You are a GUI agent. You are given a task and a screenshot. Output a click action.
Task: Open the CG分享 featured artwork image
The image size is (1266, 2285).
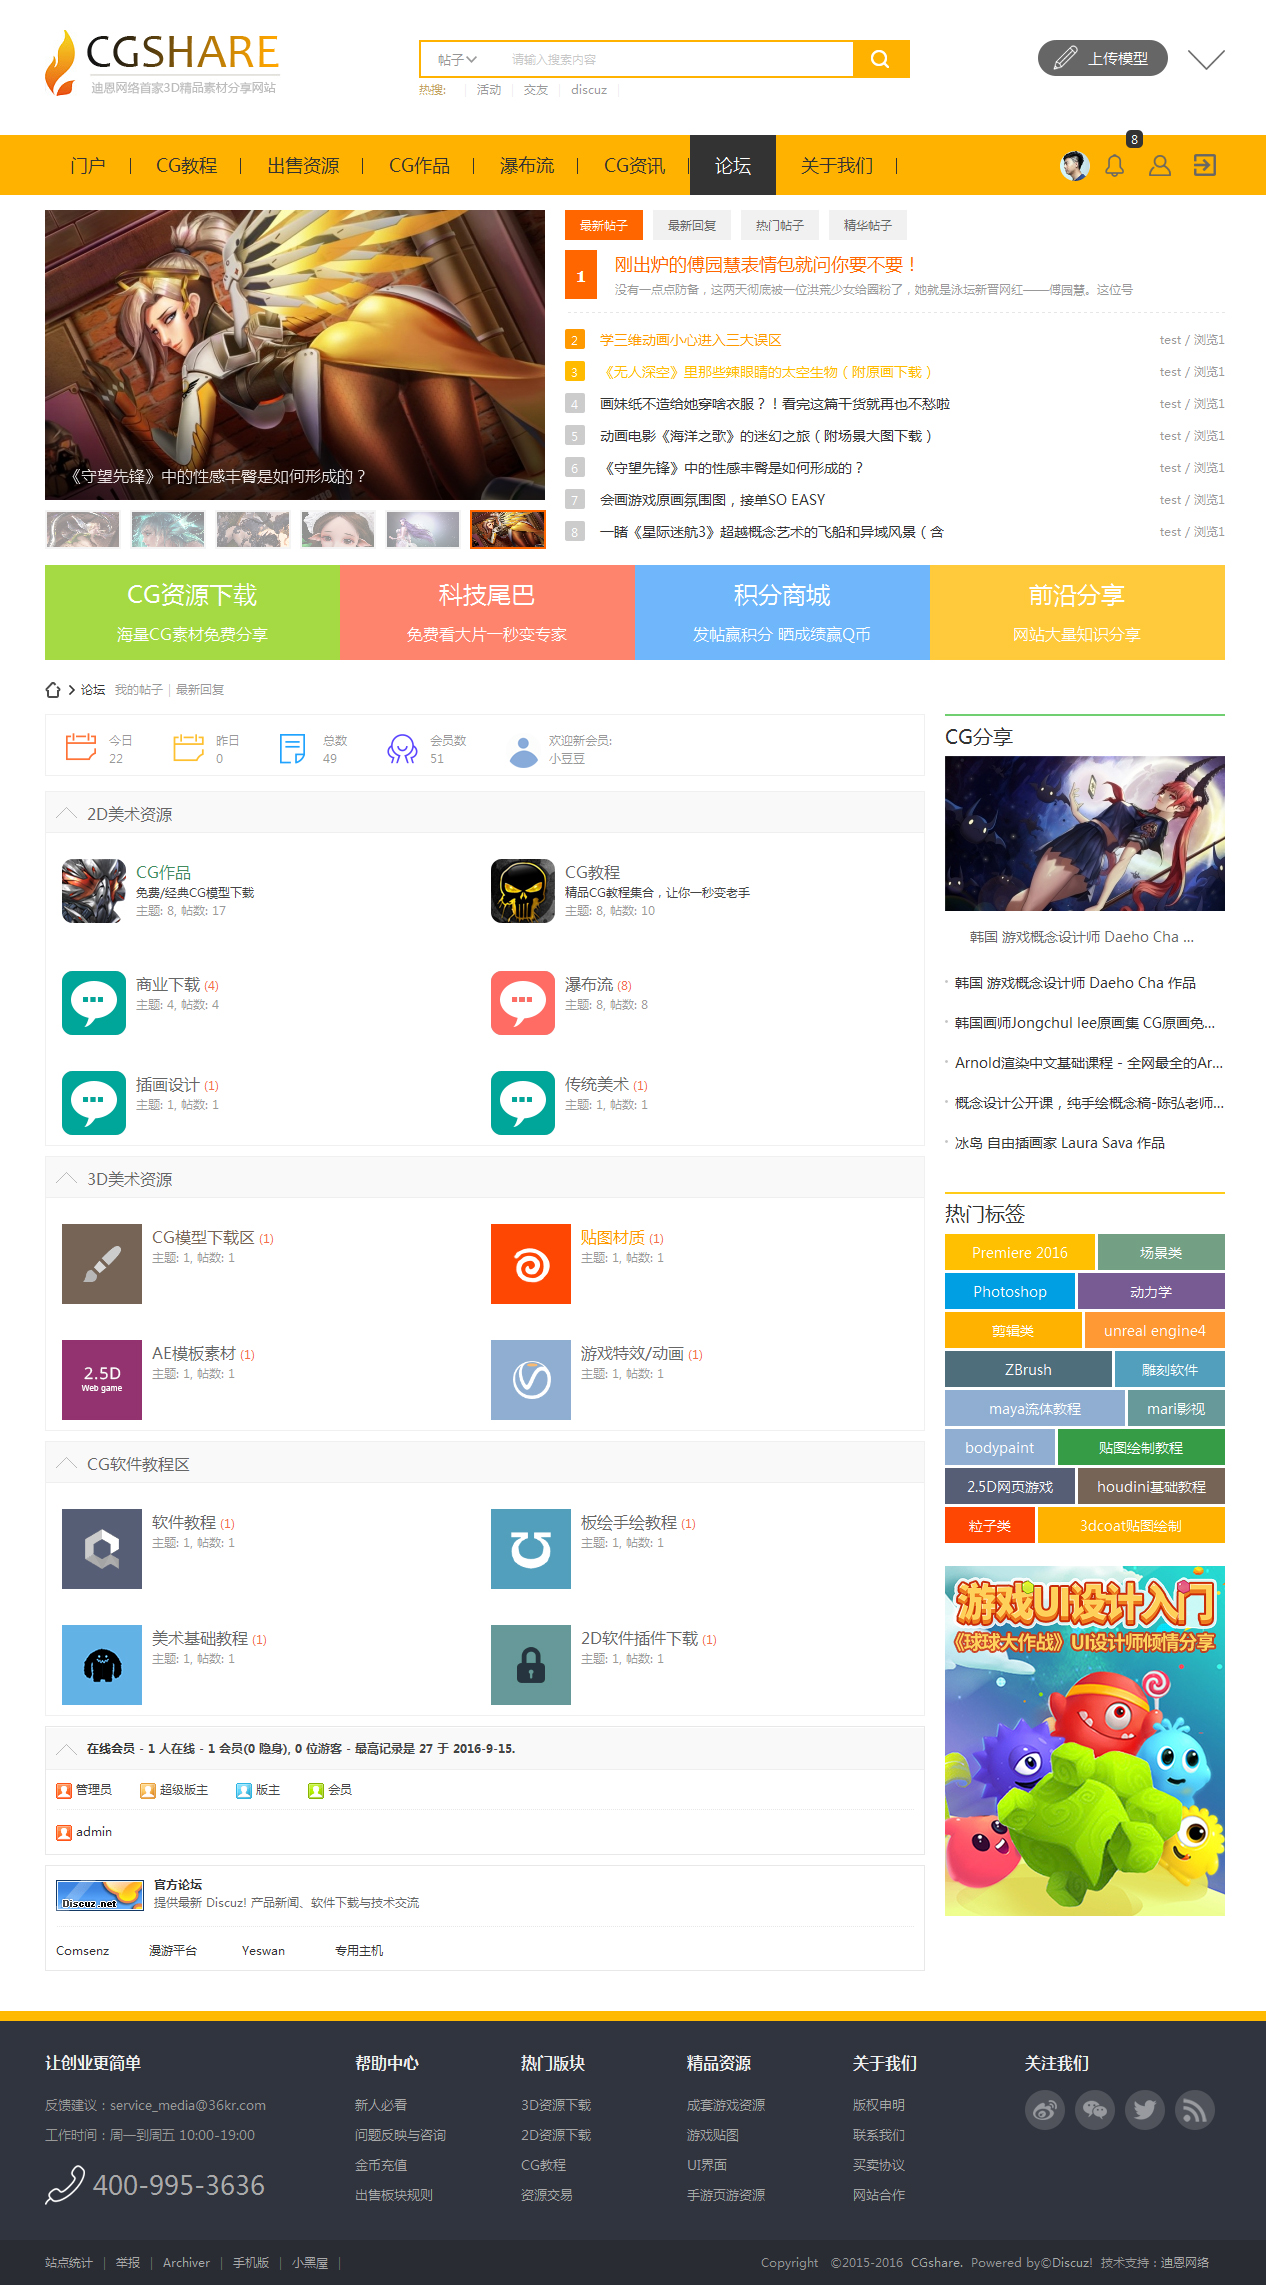(x=1085, y=833)
